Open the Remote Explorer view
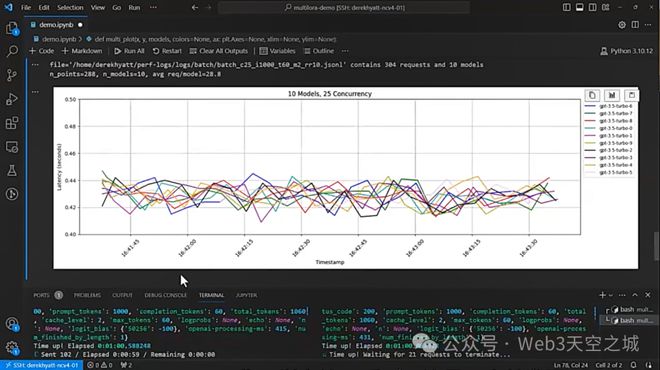 pos(12,147)
